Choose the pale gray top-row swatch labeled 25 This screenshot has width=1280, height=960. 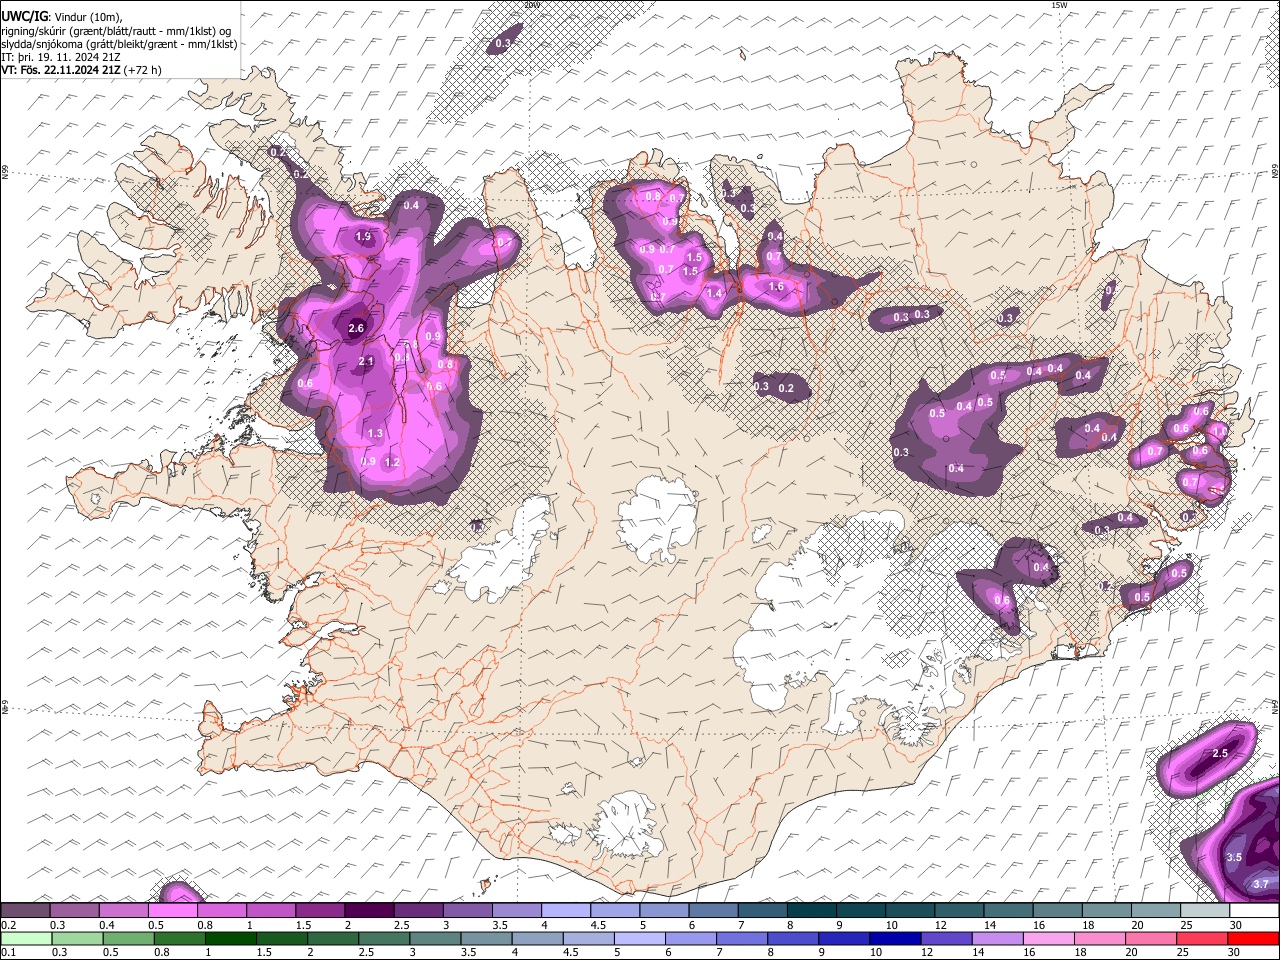pos(1206,911)
